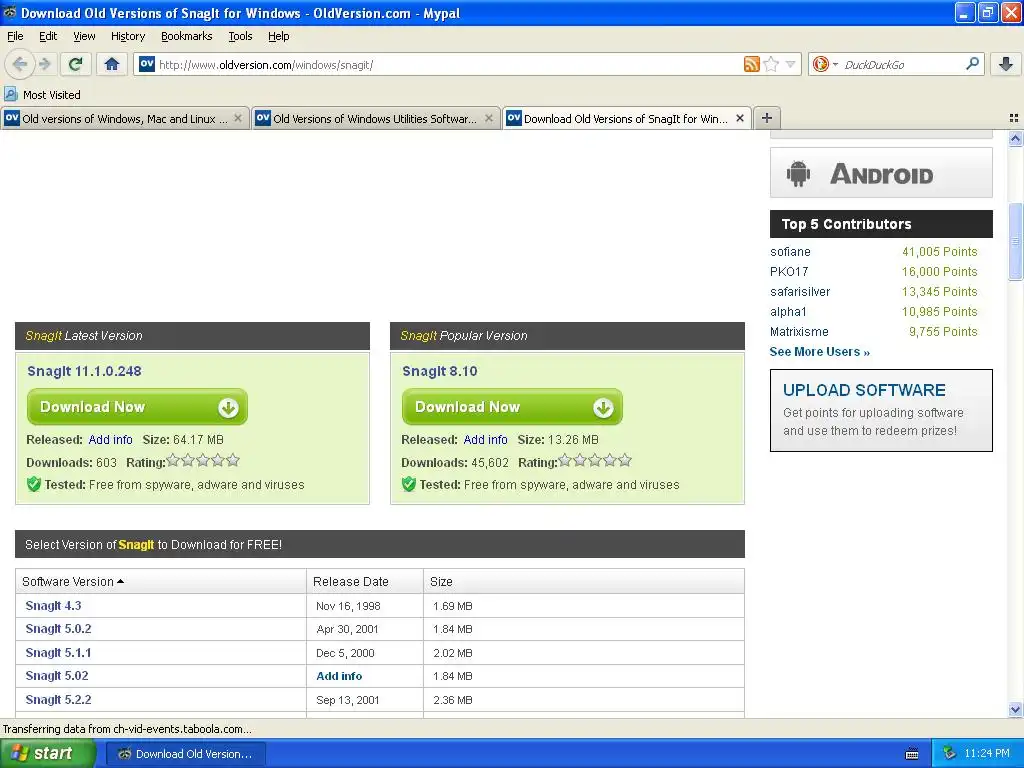
Task: Click 'Download Old Version...' taskbar button
Action: [x=185, y=754]
